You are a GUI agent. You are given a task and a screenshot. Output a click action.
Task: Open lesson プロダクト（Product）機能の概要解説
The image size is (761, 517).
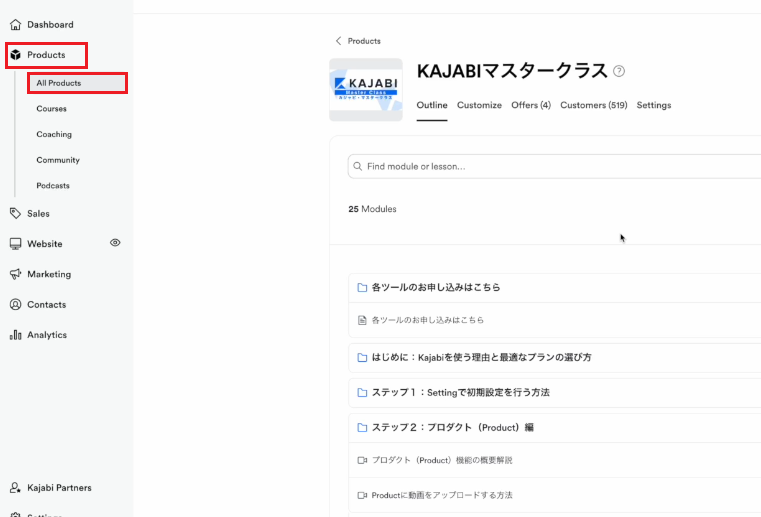pos(442,460)
